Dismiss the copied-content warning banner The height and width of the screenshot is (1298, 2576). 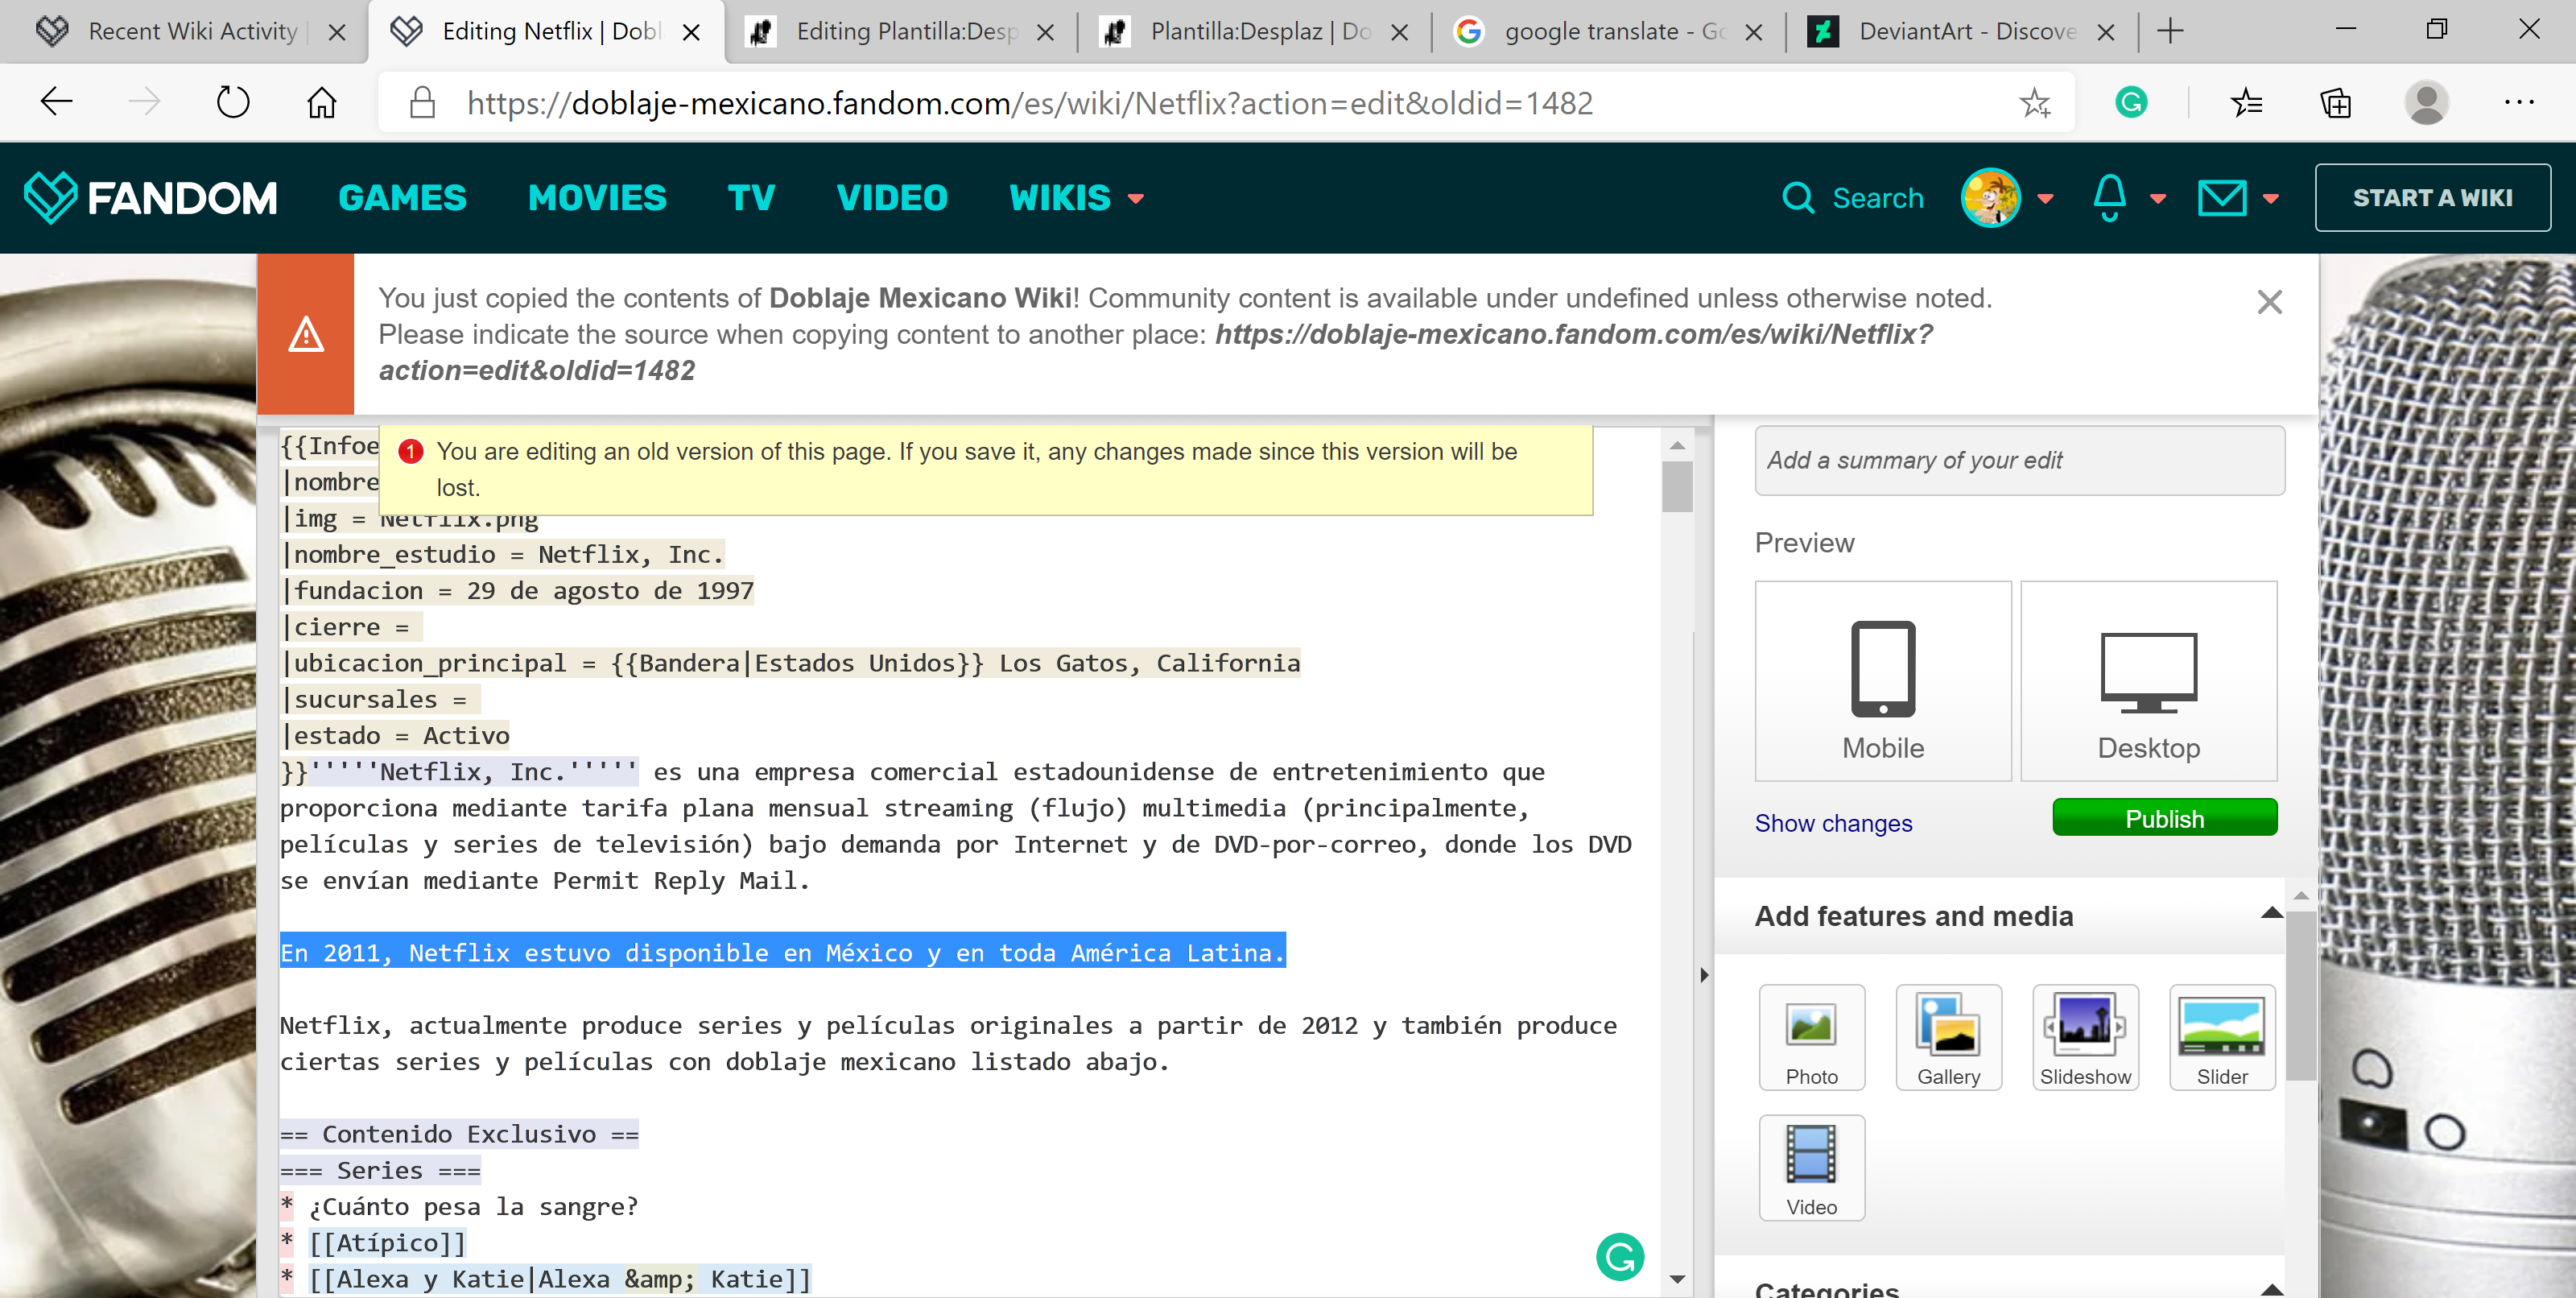click(2269, 302)
